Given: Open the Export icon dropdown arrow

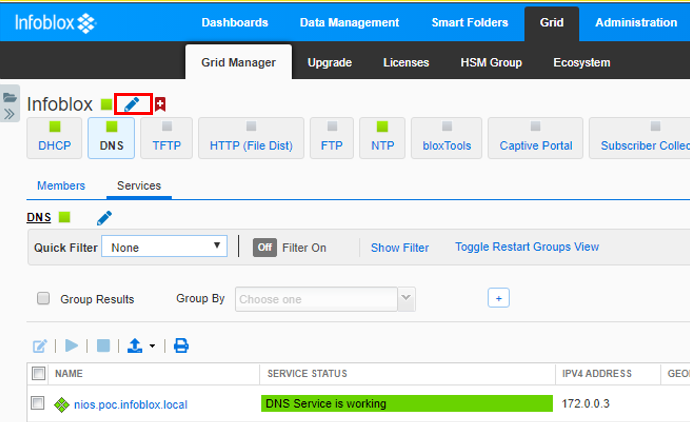Looking at the screenshot, I should [x=152, y=347].
